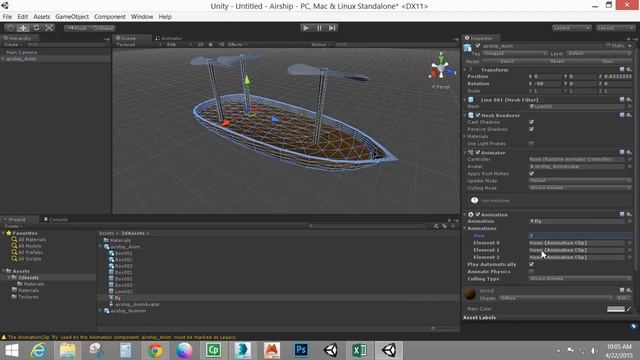Image resolution: width=640 pixels, height=360 pixels.
Task: Toggle Cast Shadows checkbox
Action: 531,122
